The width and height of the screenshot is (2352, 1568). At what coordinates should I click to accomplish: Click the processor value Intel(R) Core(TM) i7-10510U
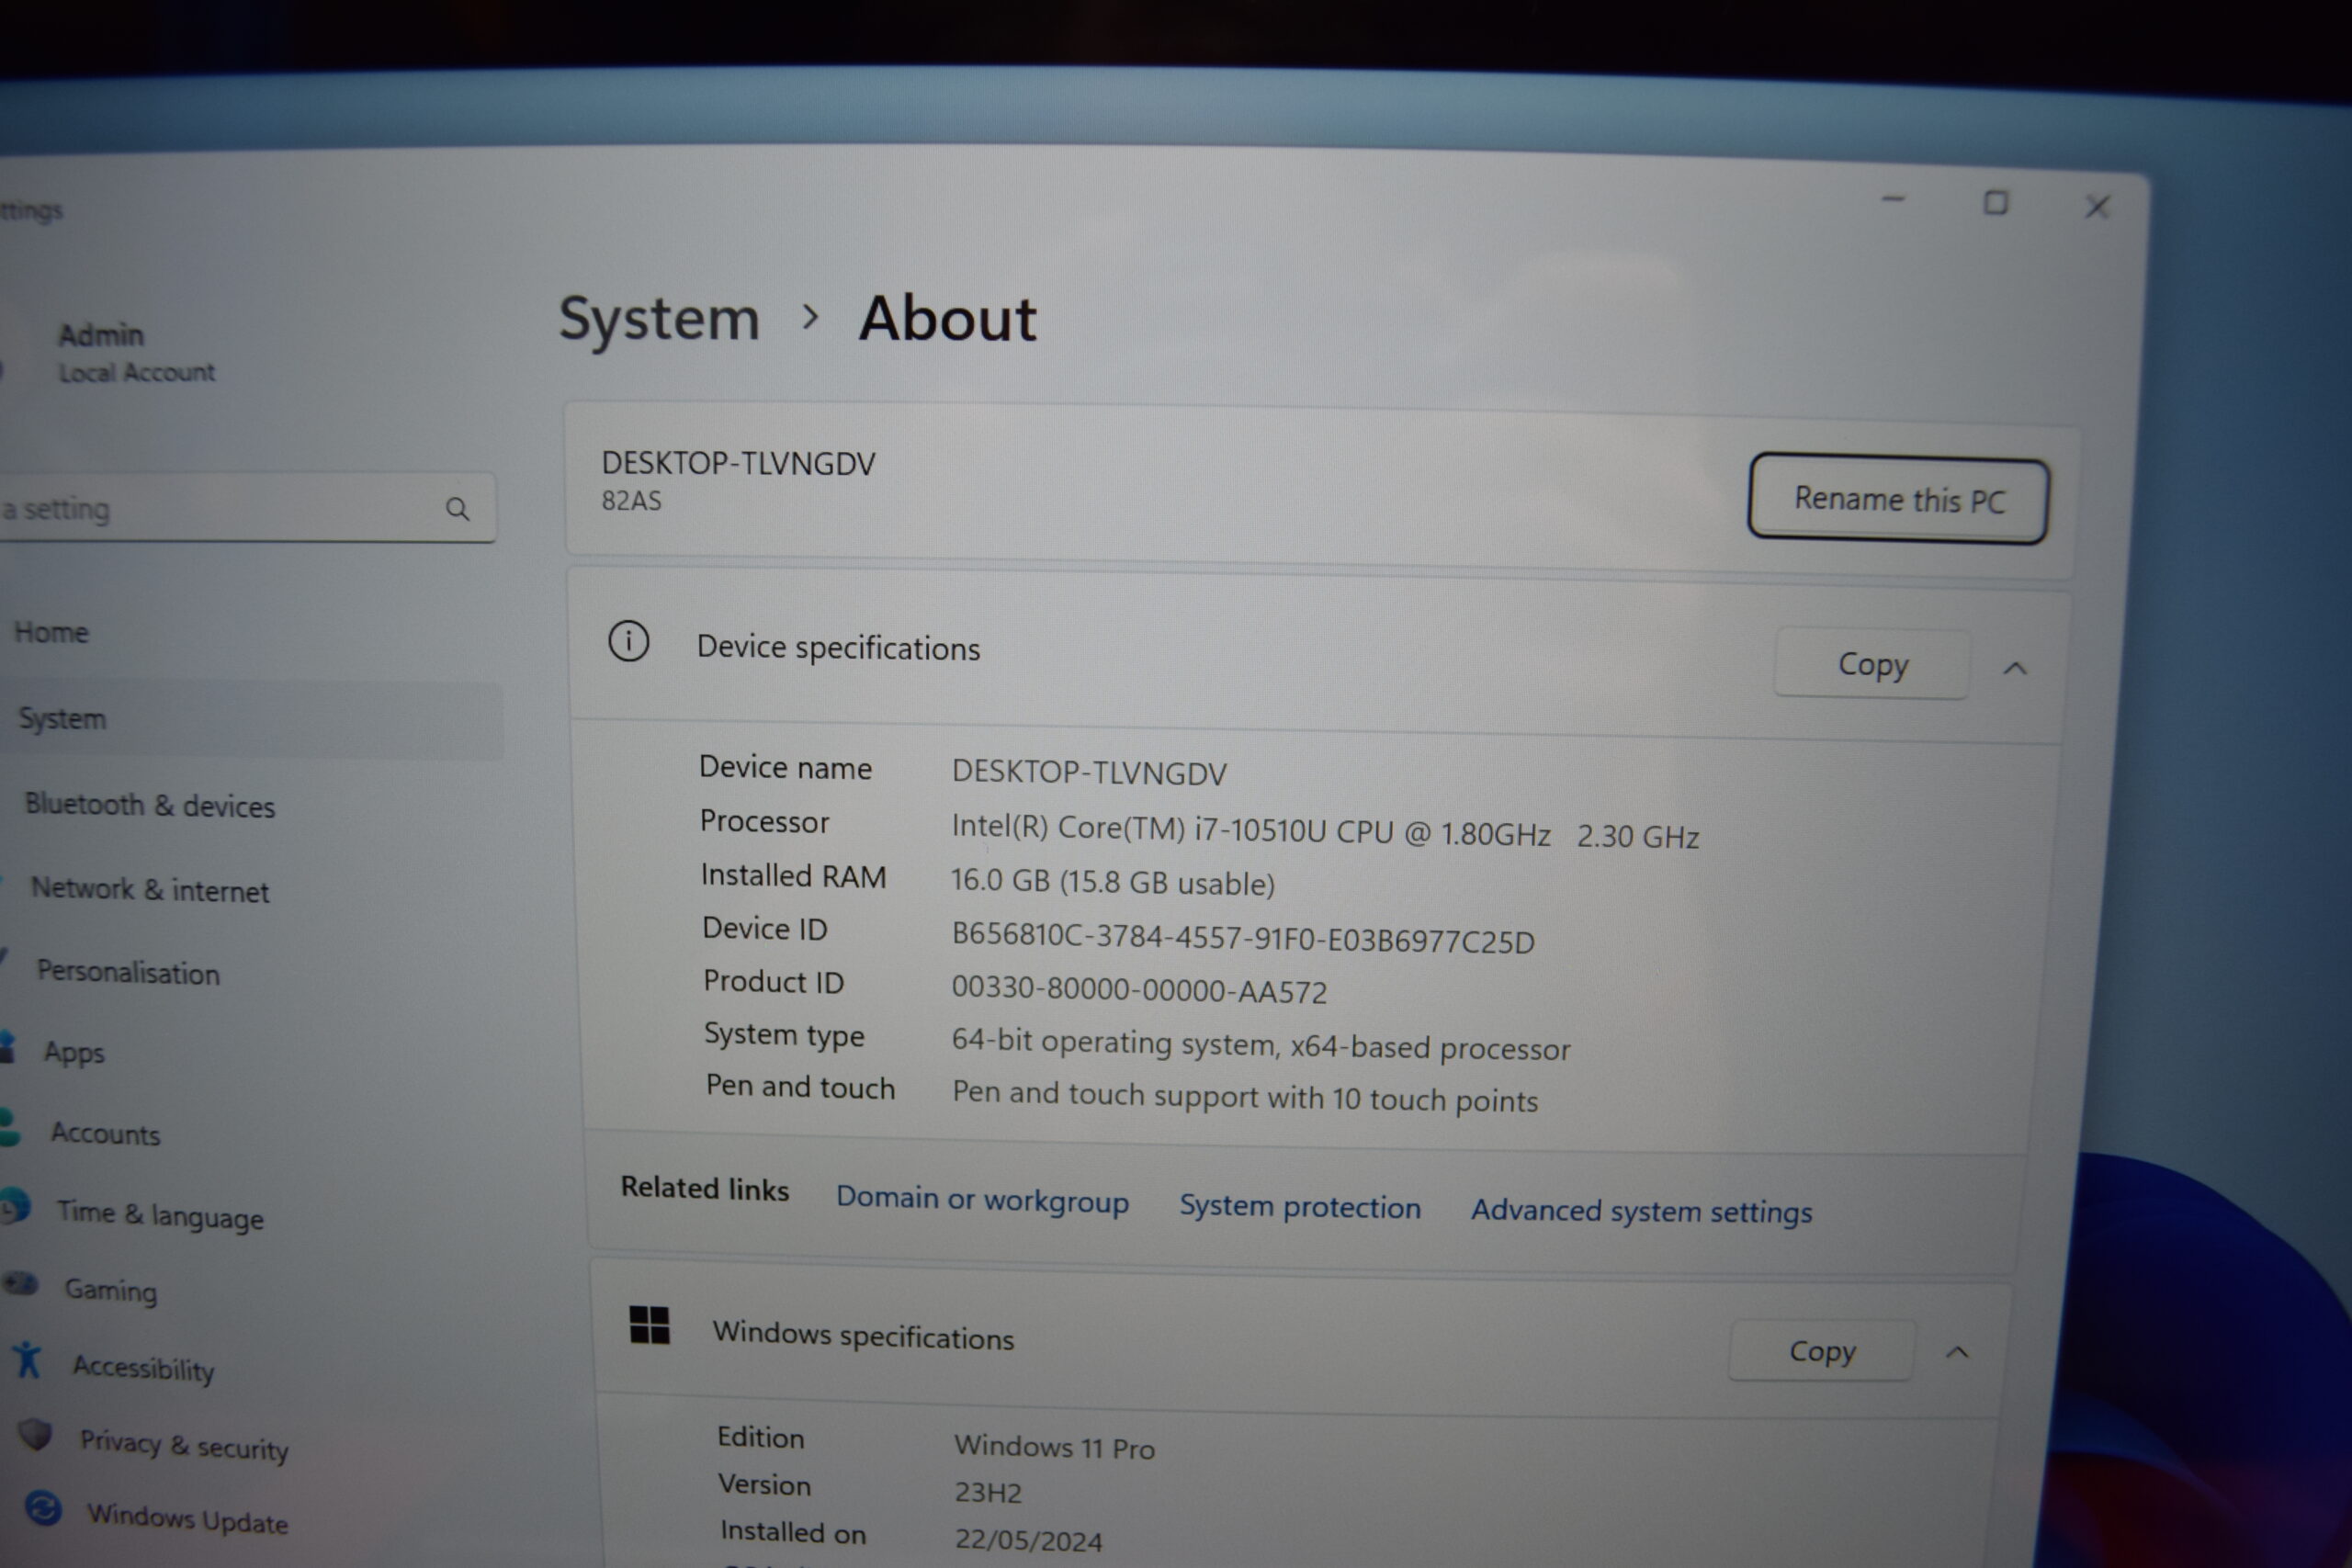tap(1325, 831)
